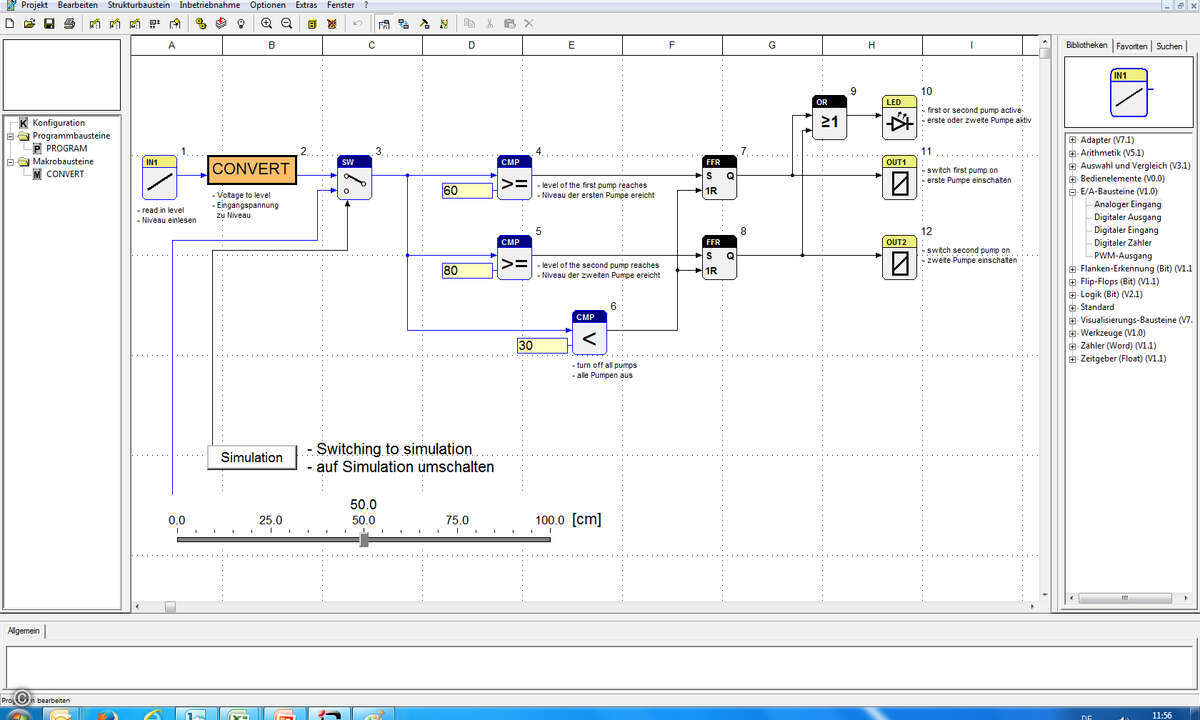Click the Zoom out magnifier icon

click(287, 23)
